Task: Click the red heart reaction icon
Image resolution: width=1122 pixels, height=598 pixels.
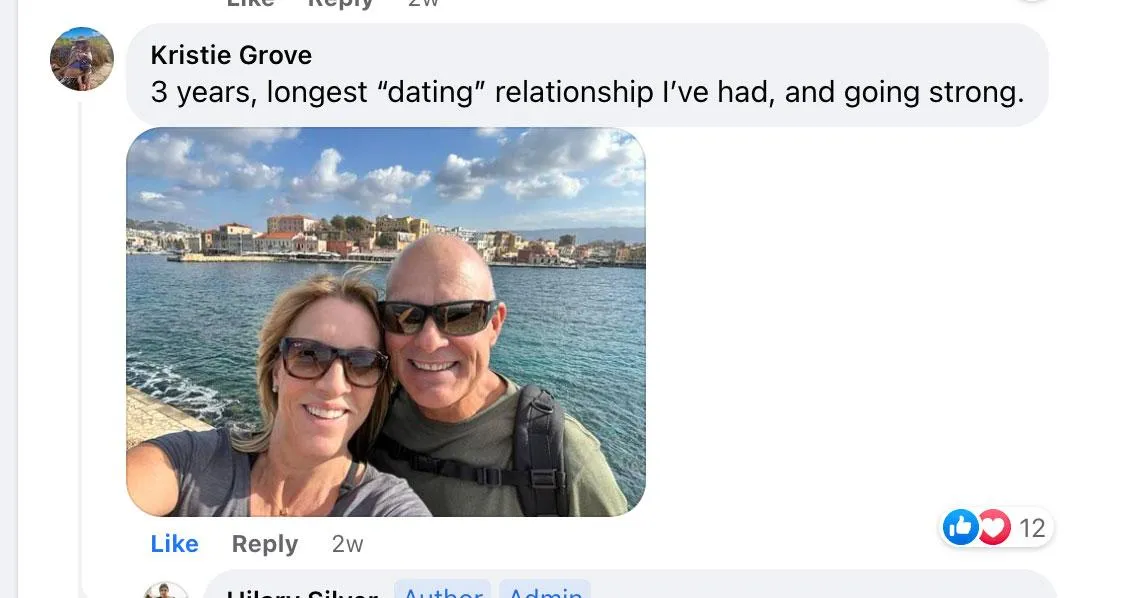Action: point(993,527)
